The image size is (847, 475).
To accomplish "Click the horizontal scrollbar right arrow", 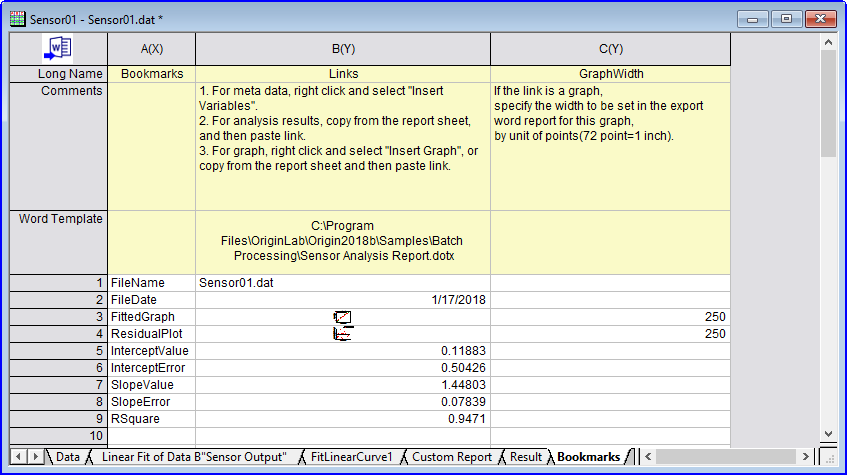I will point(808,456).
